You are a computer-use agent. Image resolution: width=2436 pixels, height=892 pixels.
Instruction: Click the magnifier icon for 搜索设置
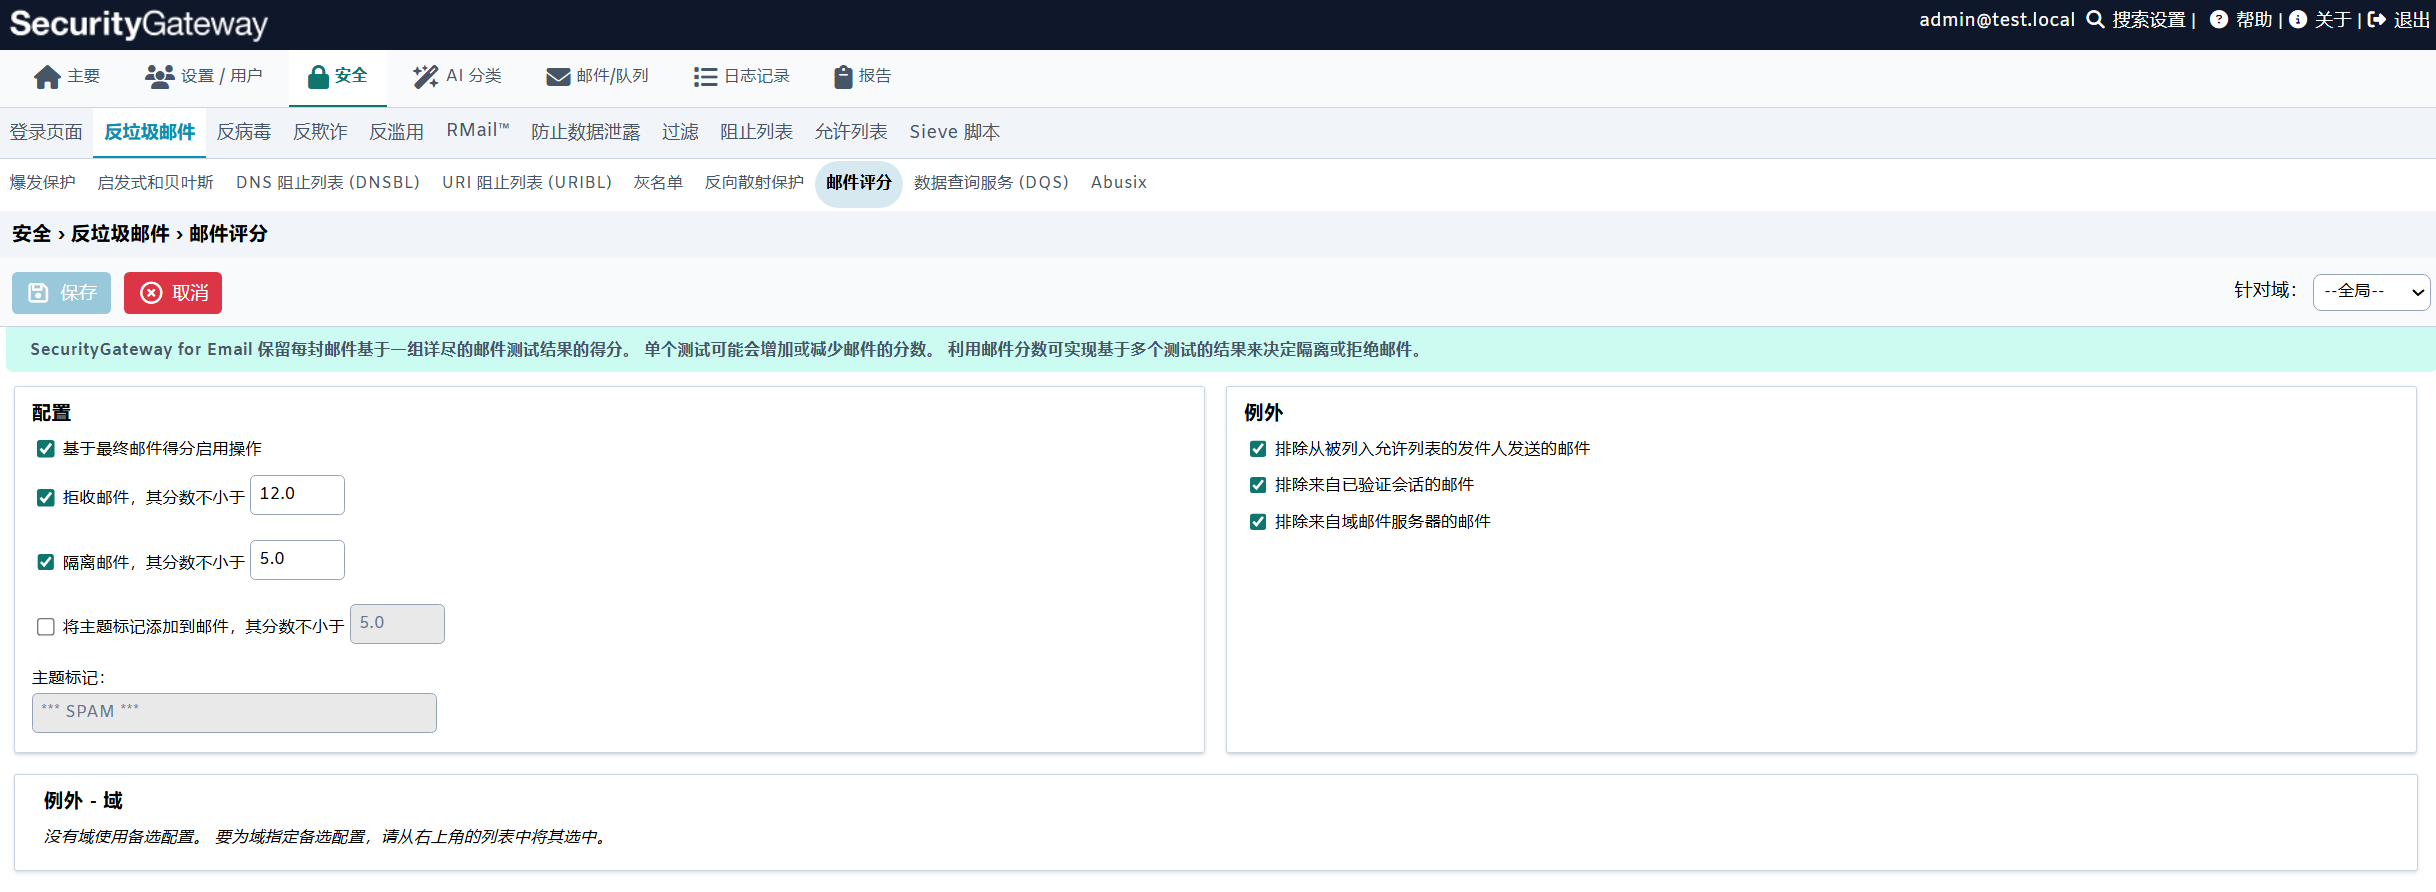click(2095, 20)
